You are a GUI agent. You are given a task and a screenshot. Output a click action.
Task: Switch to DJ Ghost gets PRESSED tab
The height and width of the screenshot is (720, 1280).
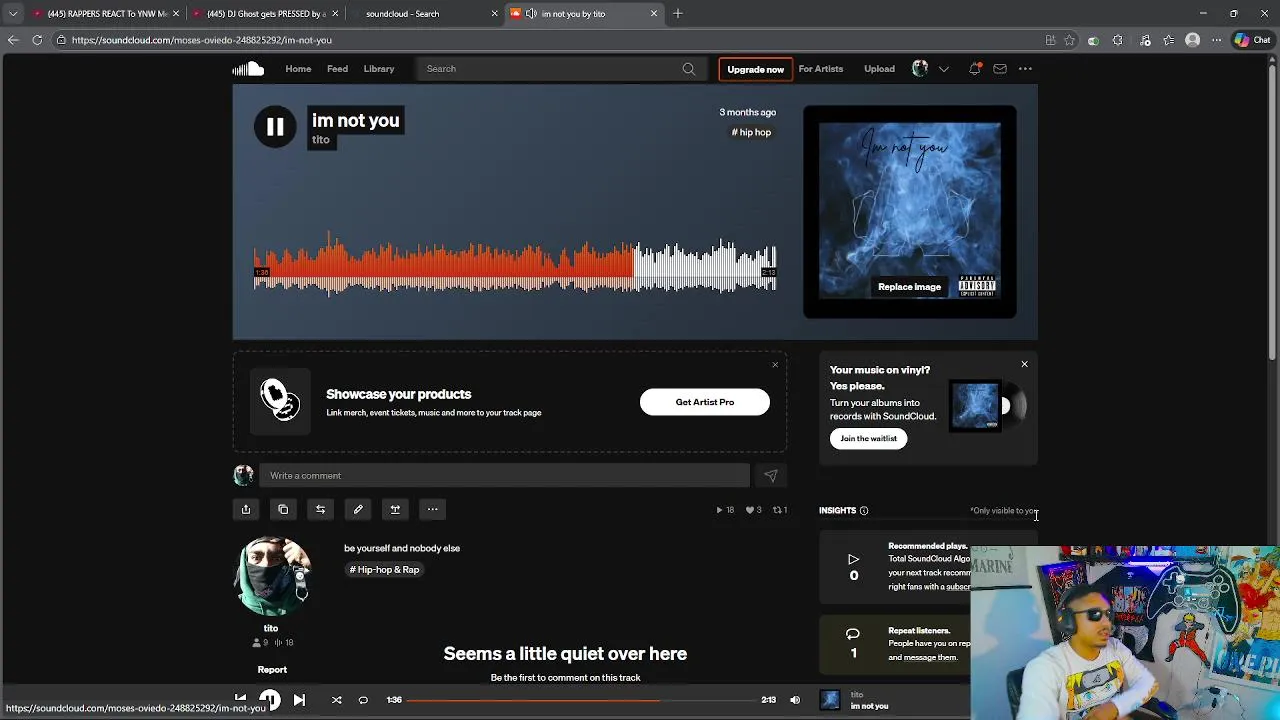(266, 14)
